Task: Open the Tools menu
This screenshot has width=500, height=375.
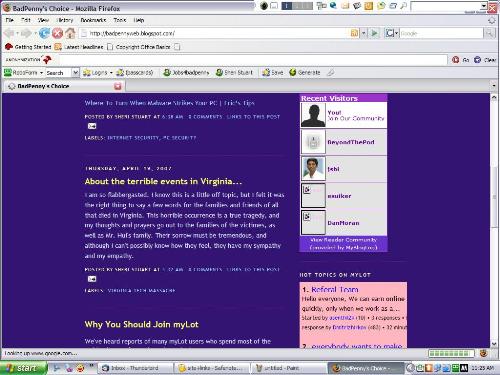Action: coord(120,20)
